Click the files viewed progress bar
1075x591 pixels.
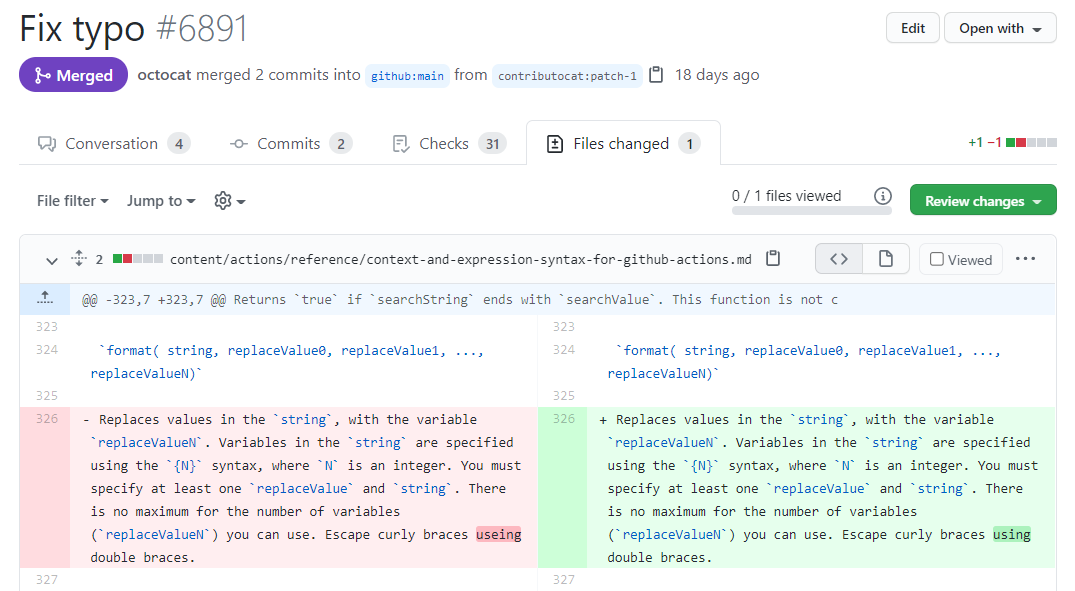[810, 208]
